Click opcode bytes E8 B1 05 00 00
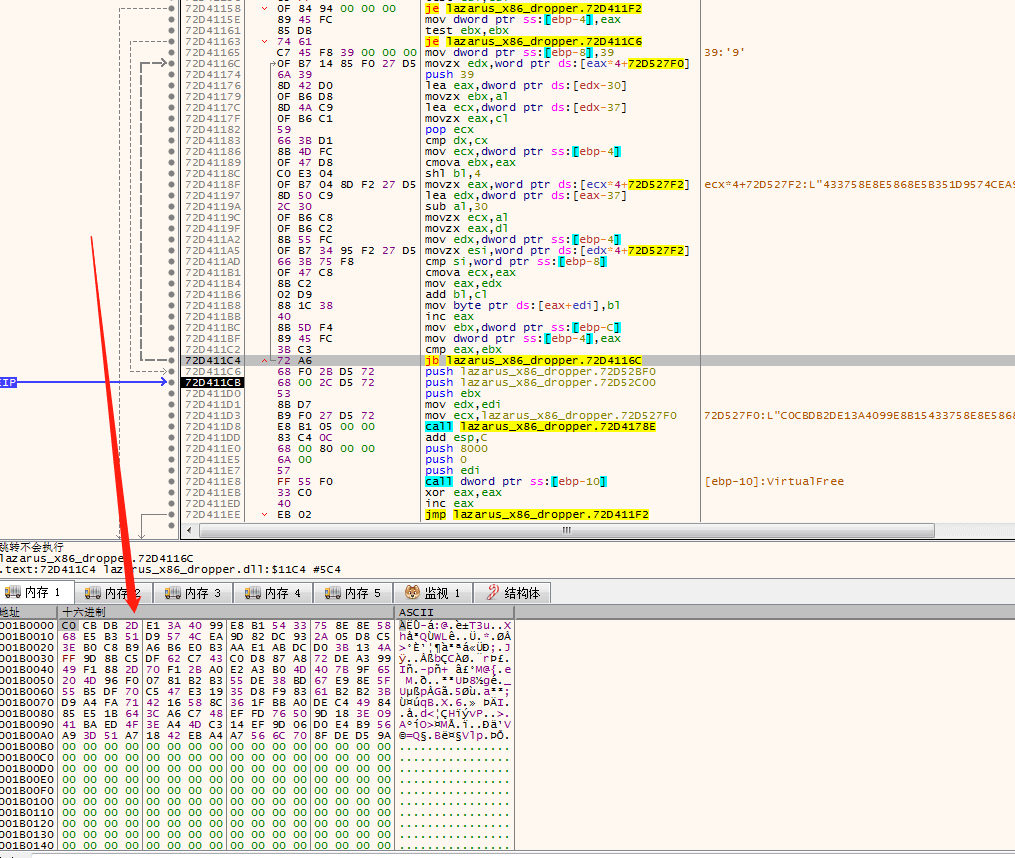The image size is (1015, 858). [326, 427]
